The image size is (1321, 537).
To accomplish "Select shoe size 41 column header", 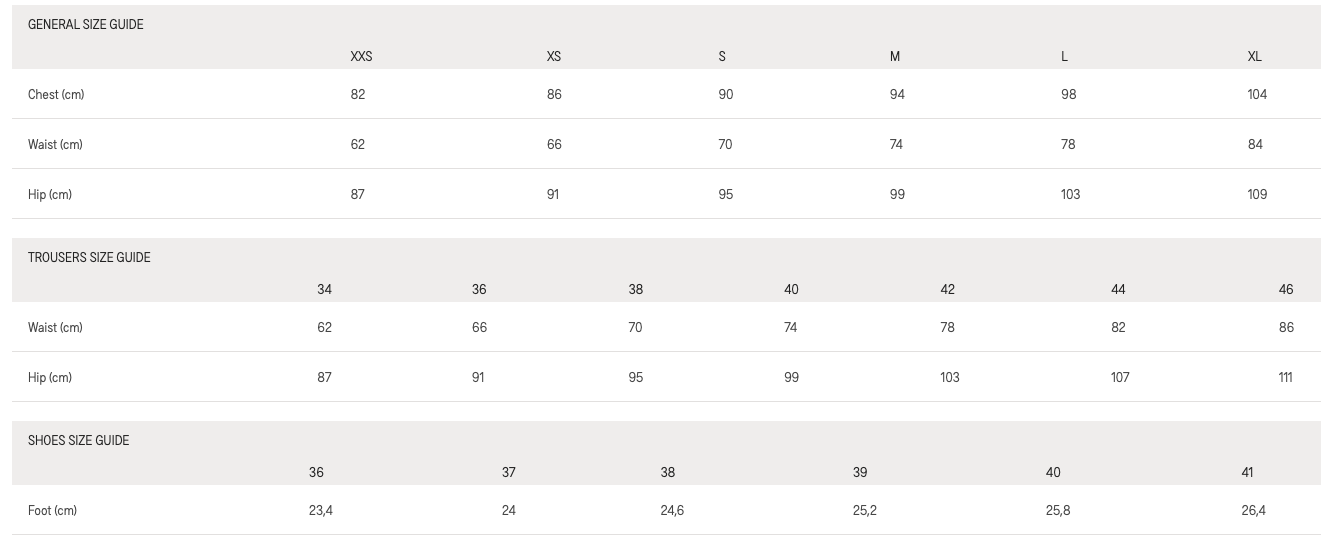I will click(x=1247, y=472).
